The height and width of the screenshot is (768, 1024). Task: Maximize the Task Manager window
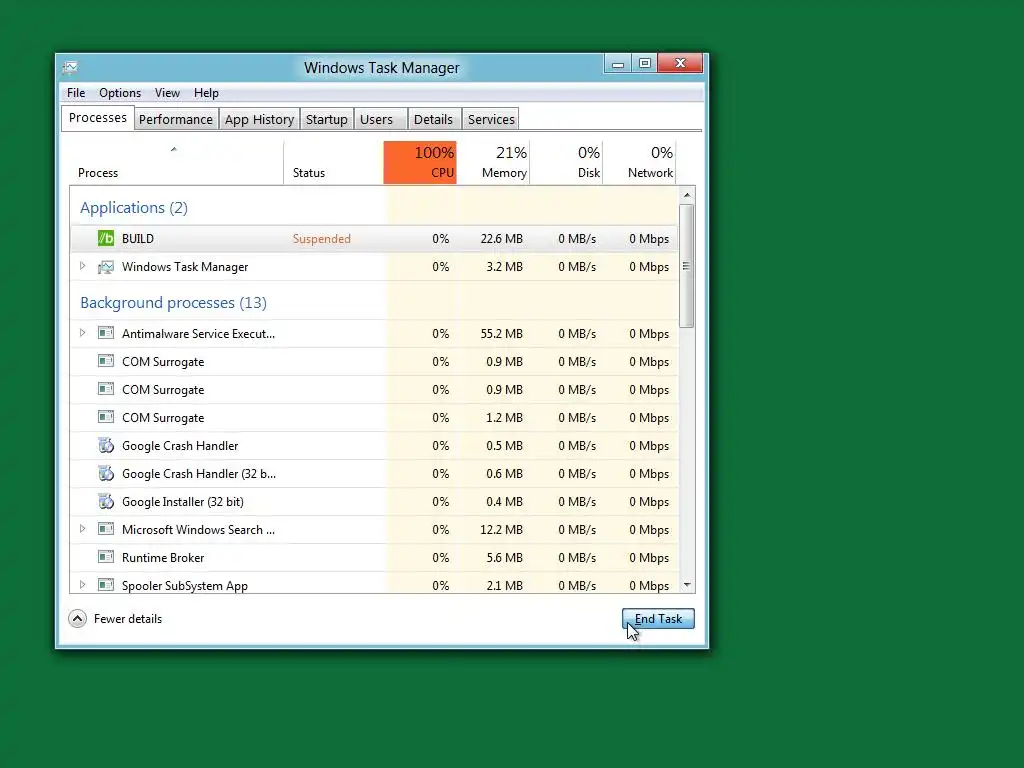pos(645,63)
